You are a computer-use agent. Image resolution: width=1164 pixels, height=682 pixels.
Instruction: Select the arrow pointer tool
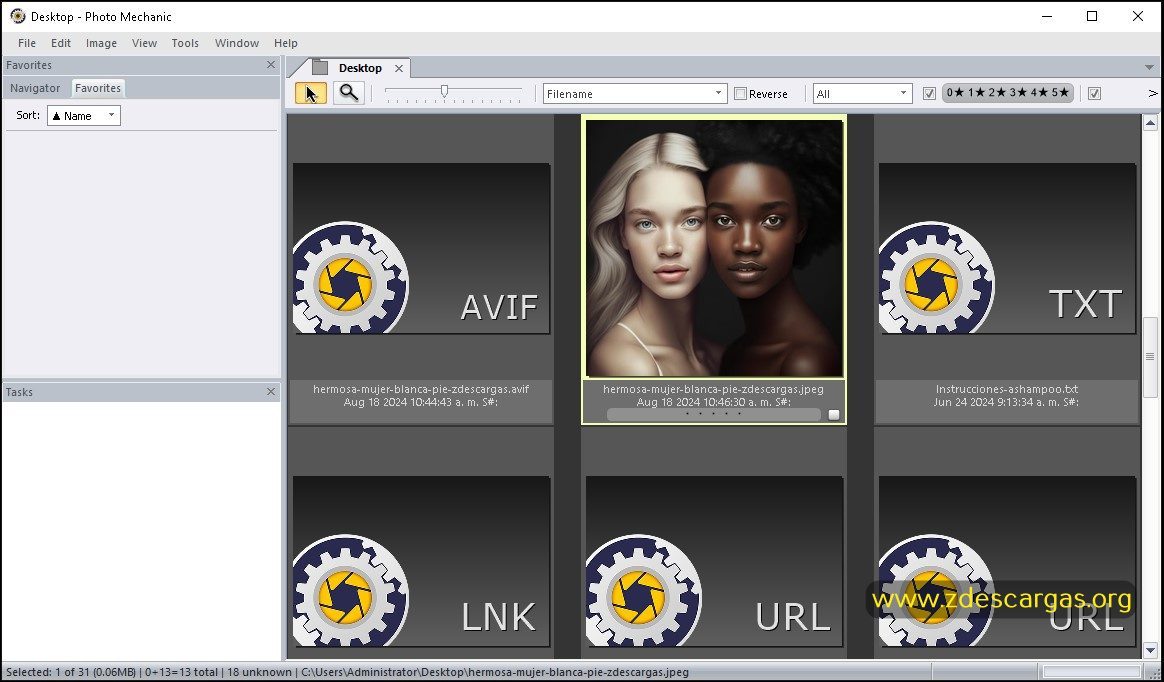(310, 94)
